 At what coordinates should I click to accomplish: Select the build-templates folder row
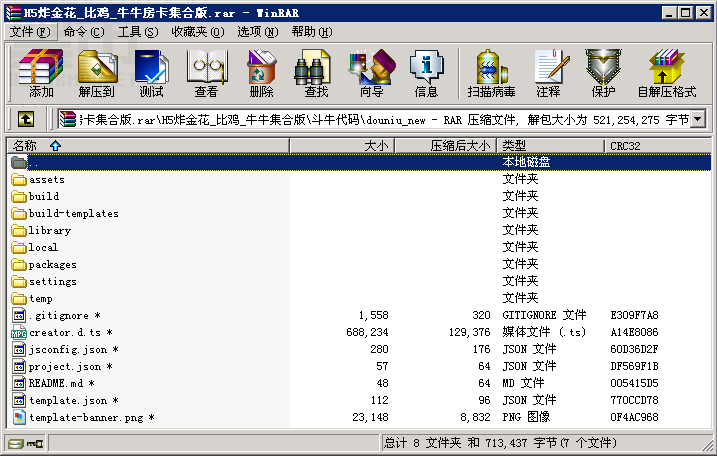[360, 213]
